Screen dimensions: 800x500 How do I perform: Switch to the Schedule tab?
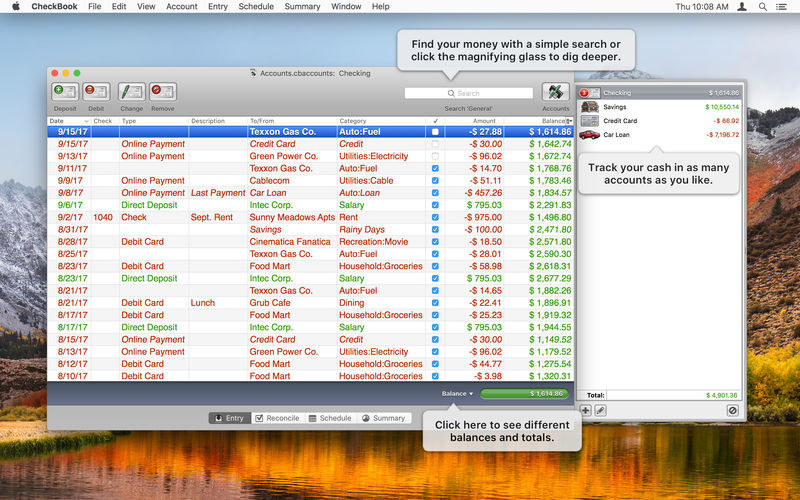coord(330,418)
